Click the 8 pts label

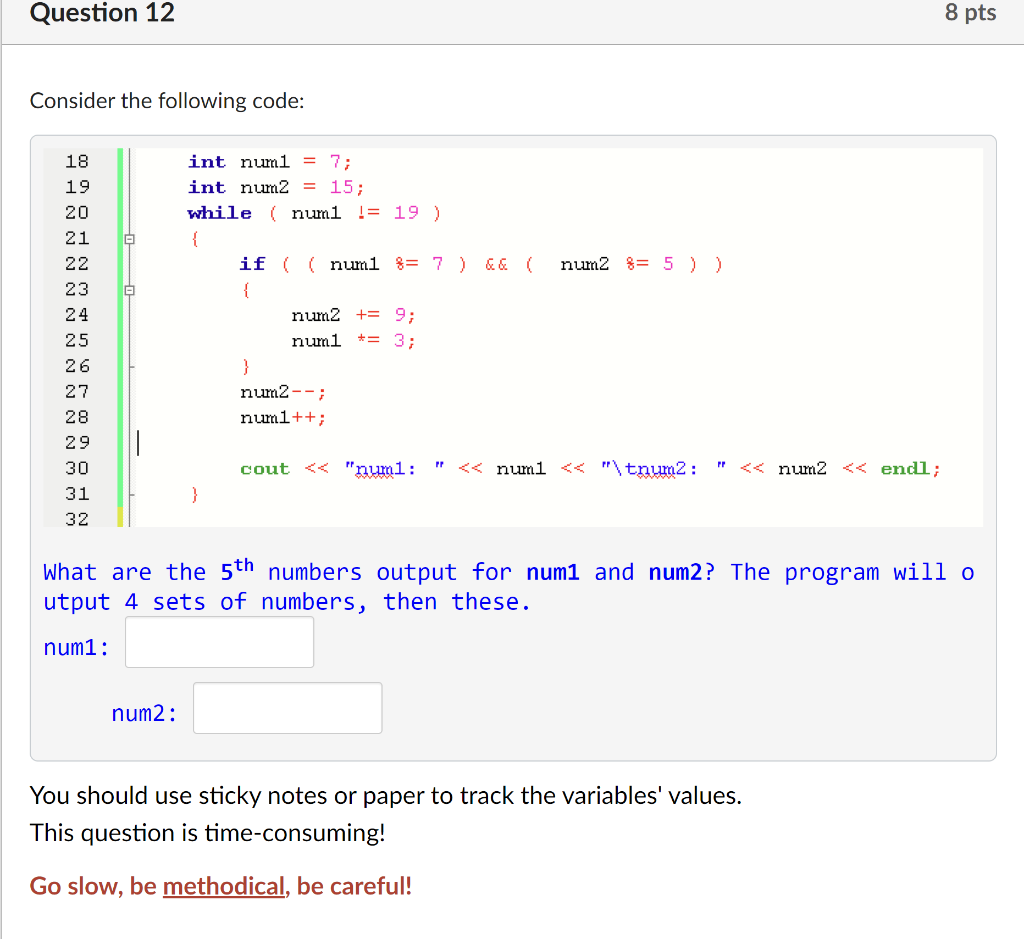pyautogui.click(x=970, y=13)
